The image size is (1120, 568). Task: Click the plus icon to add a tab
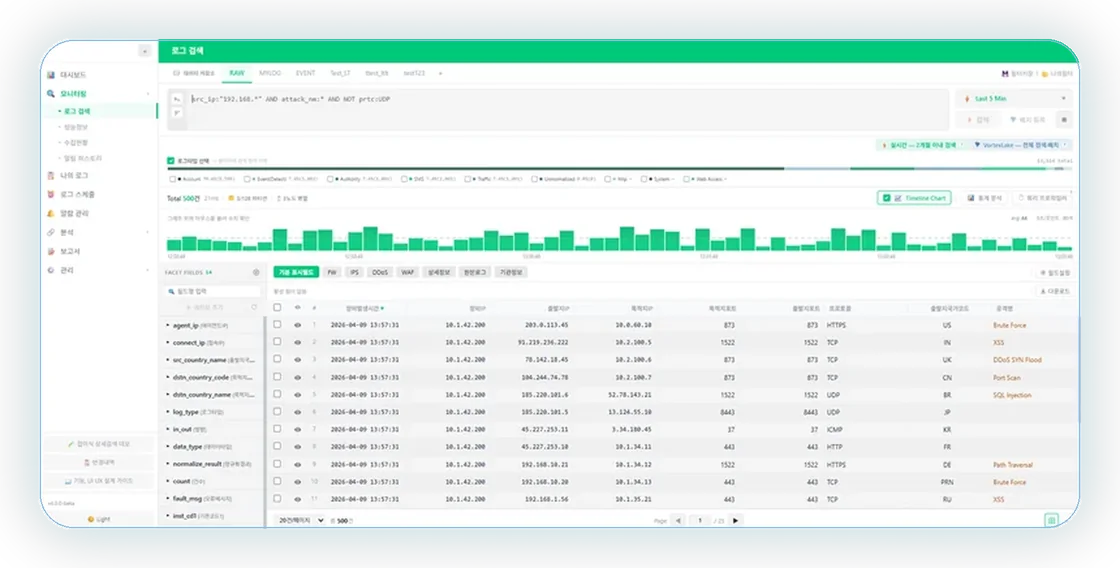[440, 73]
